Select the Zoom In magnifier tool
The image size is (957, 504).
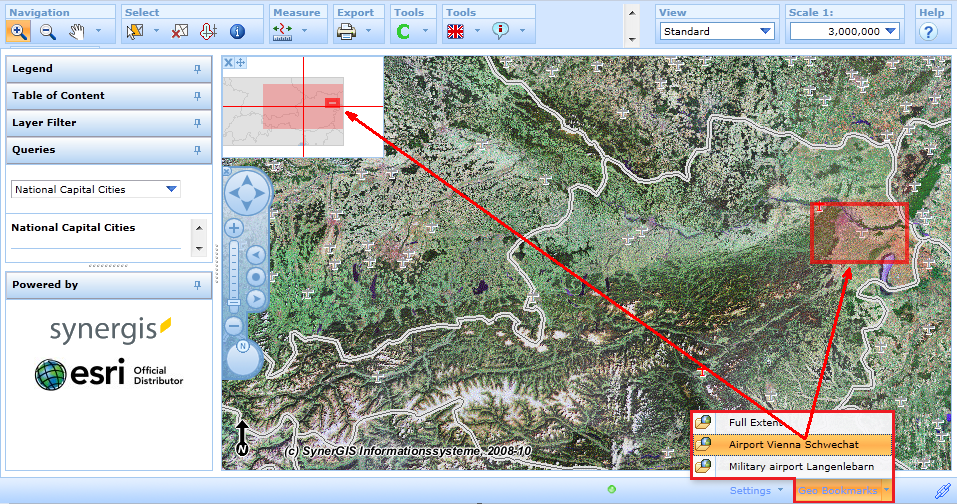coord(18,31)
